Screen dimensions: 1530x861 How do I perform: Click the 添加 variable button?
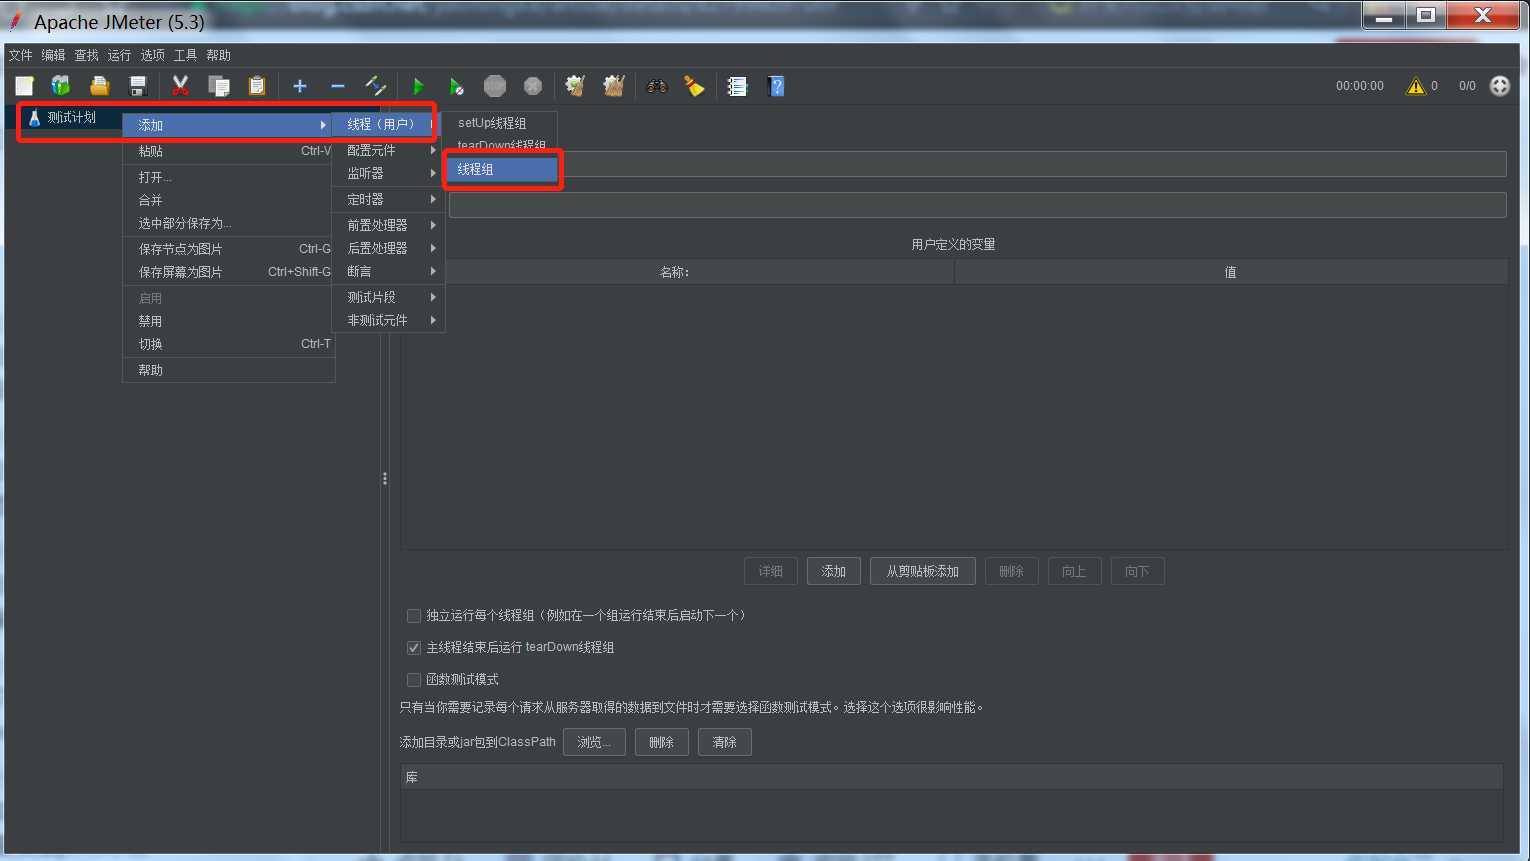(834, 571)
